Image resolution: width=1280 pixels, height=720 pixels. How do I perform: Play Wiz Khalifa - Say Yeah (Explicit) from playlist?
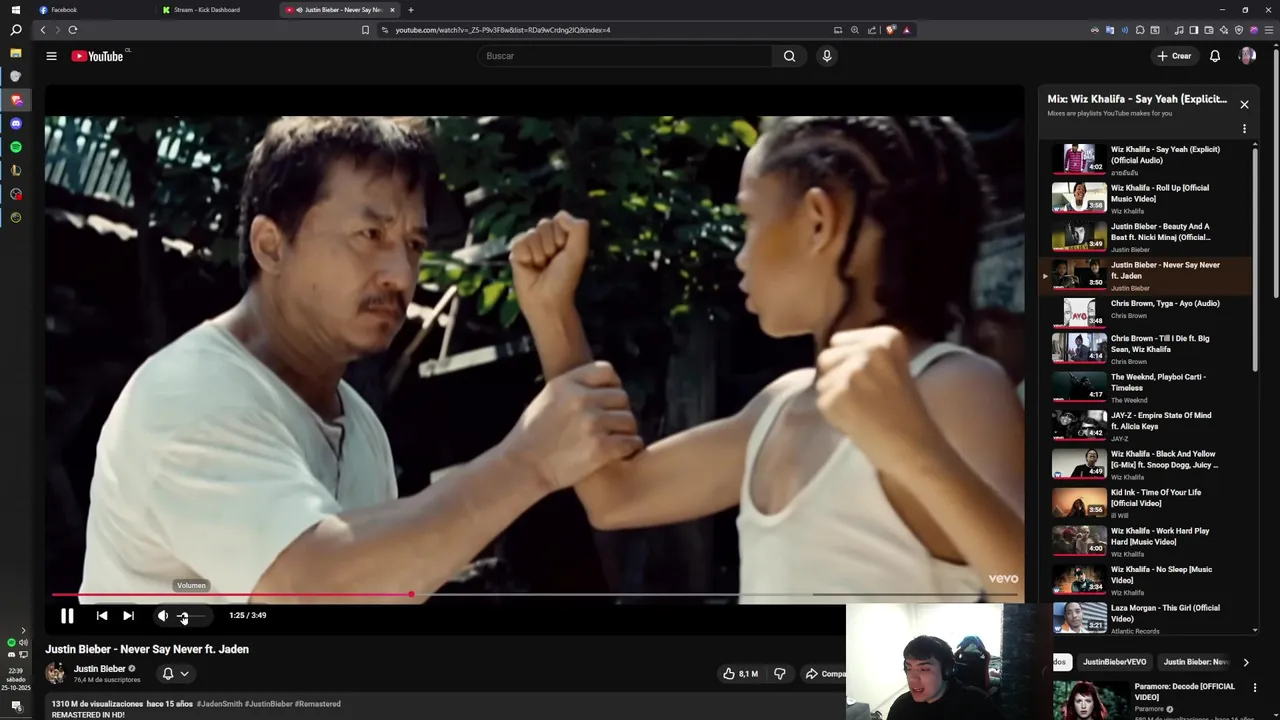pyautogui.click(x=1145, y=160)
